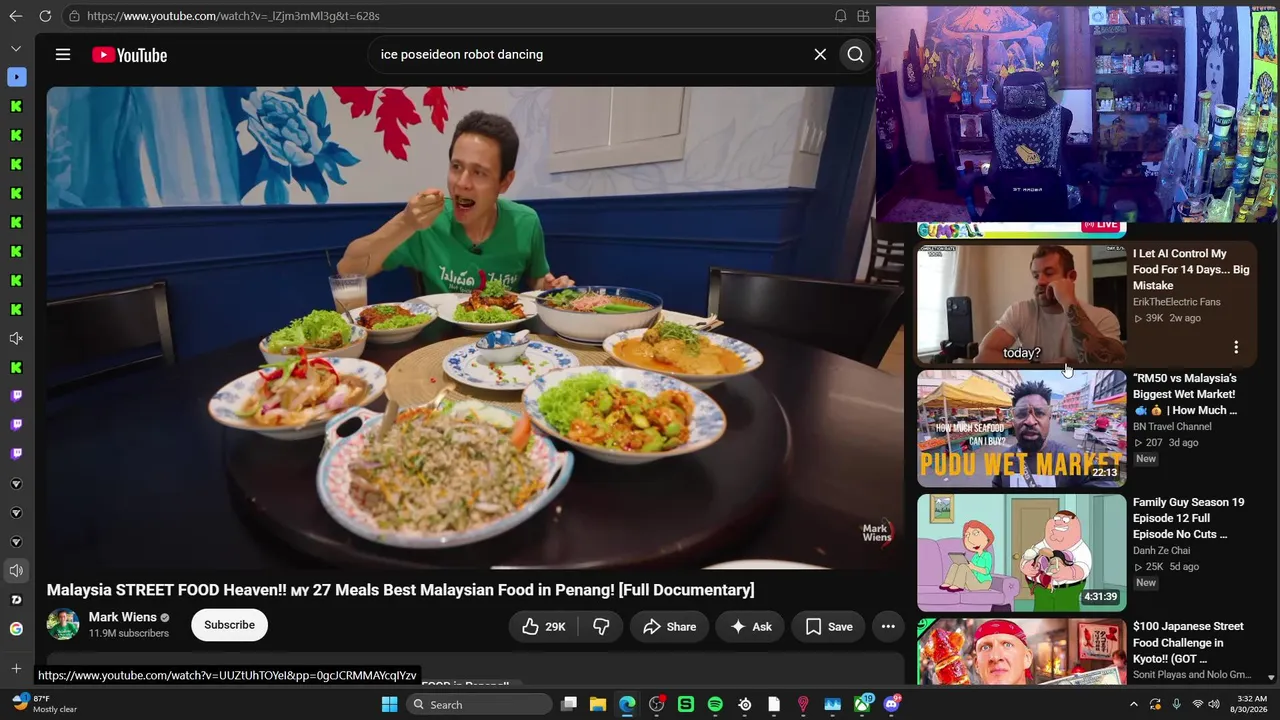This screenshot has height=720, width=1280.
Task: Subscribe to Mark Wiens
Action: click(229, 625)
